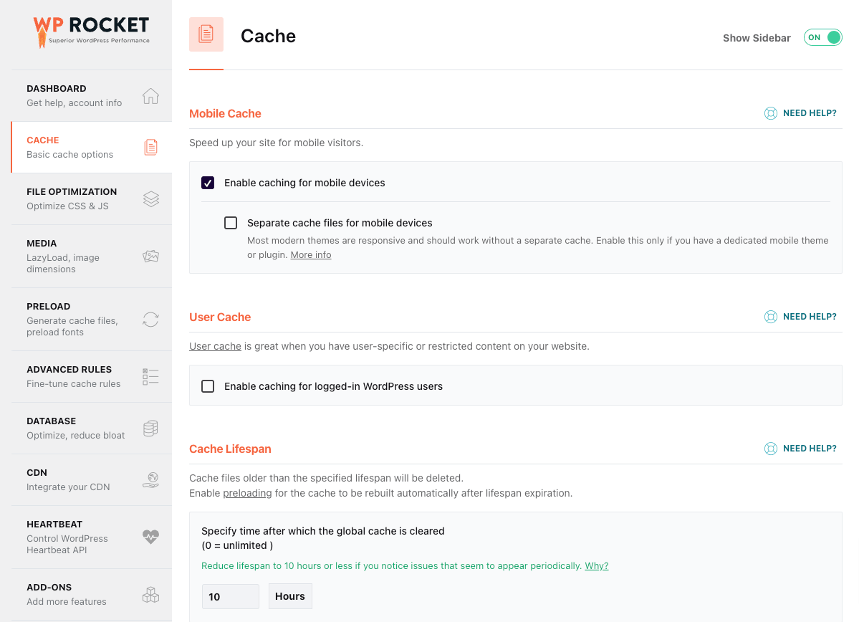Click the Preload refresh arrows icon
The height and width of the screenshot is (622, 860).
click(x=150, y=320)
